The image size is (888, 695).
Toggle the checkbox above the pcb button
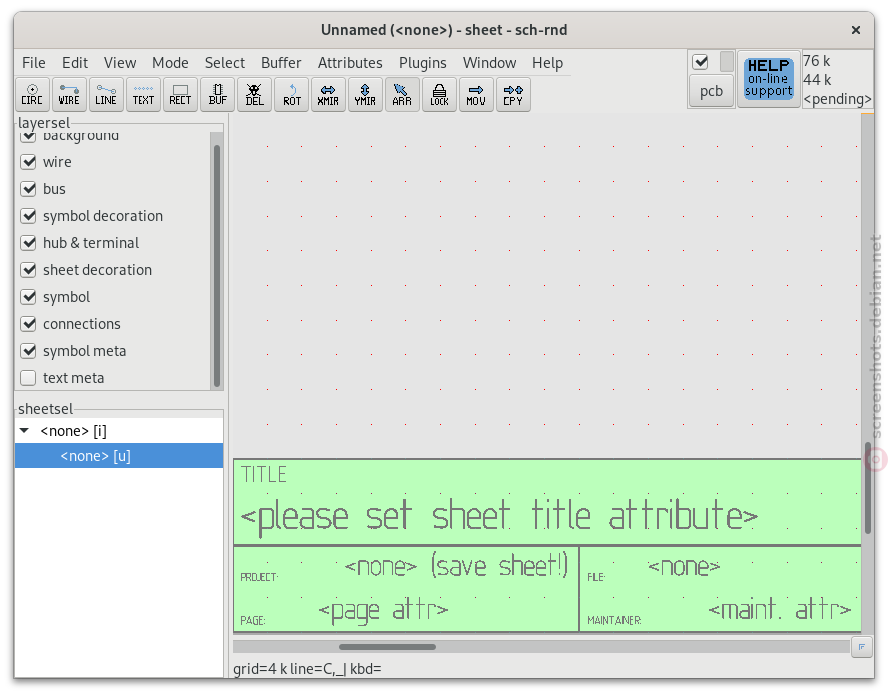coord(701,62)
